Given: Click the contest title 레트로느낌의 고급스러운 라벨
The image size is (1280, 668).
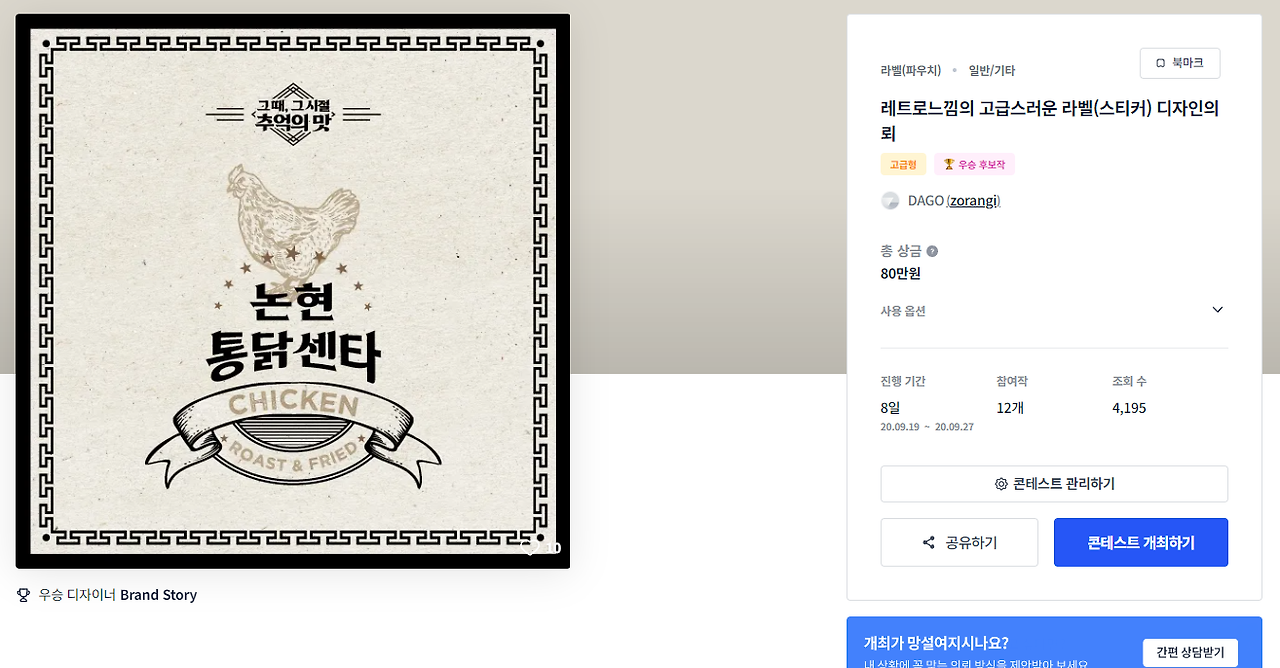Looking at the screenshot, I should pos(1050,120).
